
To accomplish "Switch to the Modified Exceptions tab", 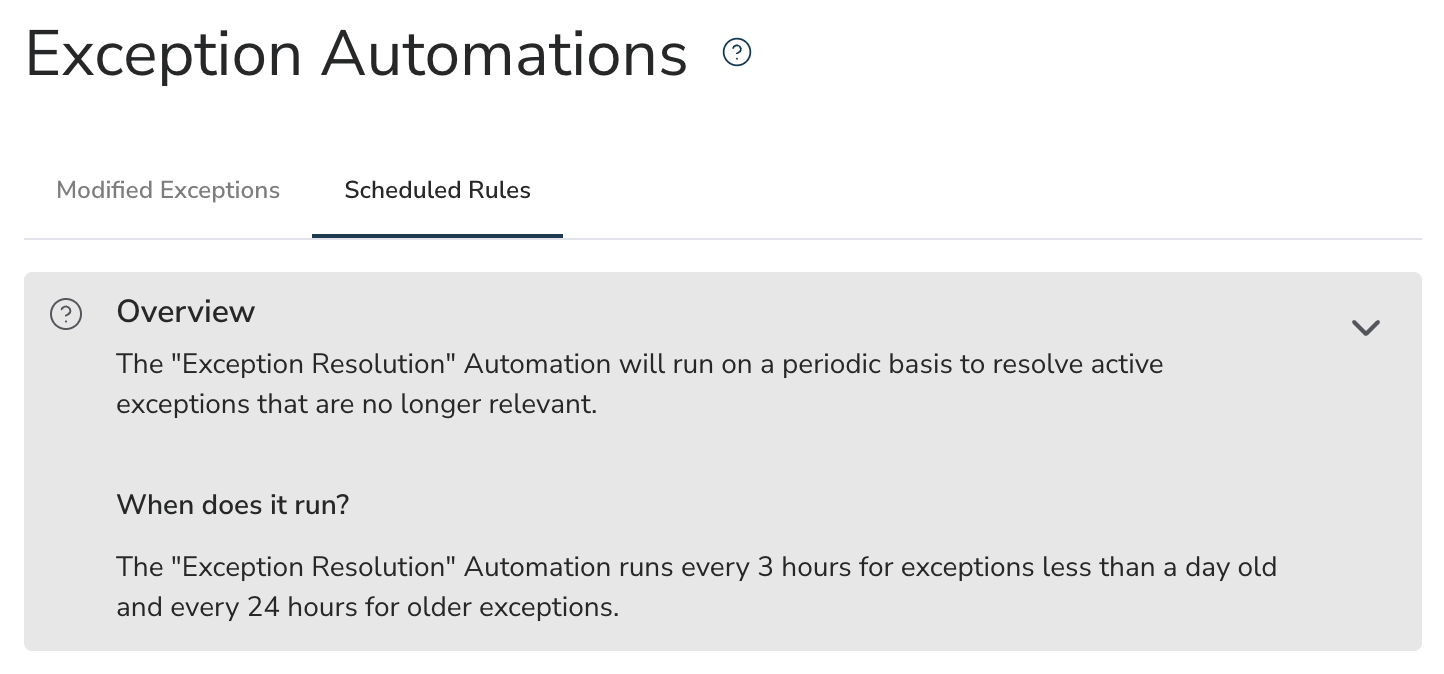I will click(168, 190).
